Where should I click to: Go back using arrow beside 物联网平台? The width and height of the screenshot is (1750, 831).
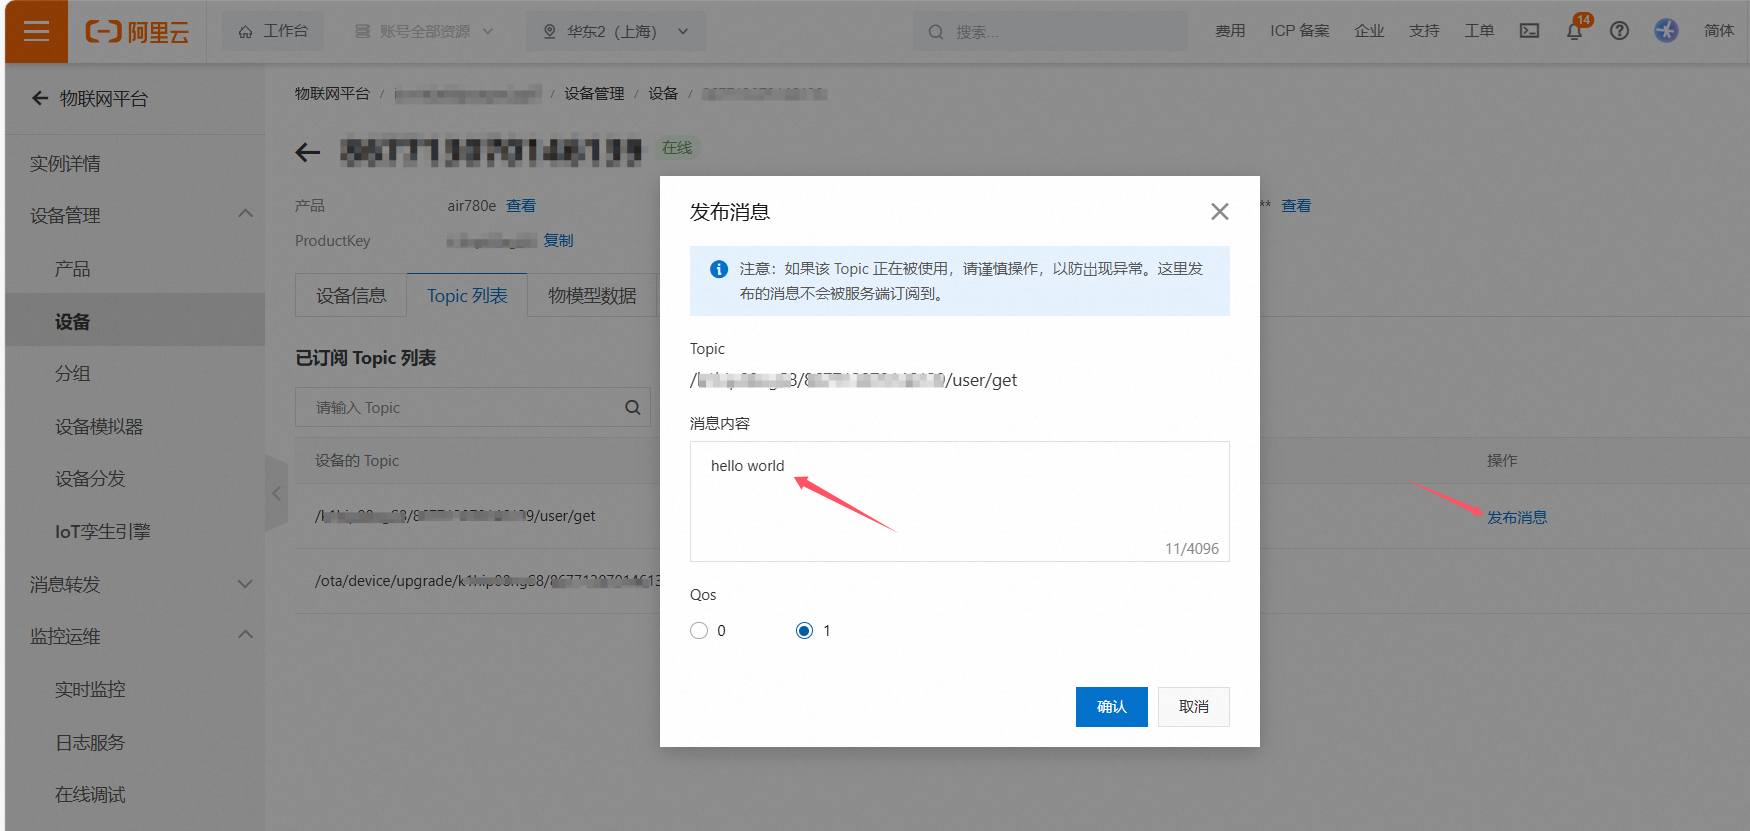[x=40, y=98]
